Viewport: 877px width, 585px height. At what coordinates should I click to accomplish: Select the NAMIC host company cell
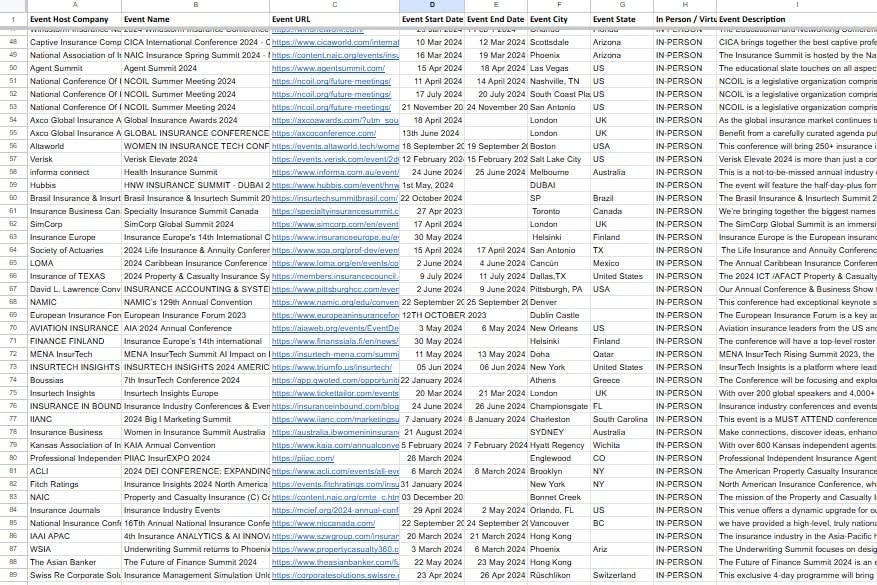click(74, 302)
